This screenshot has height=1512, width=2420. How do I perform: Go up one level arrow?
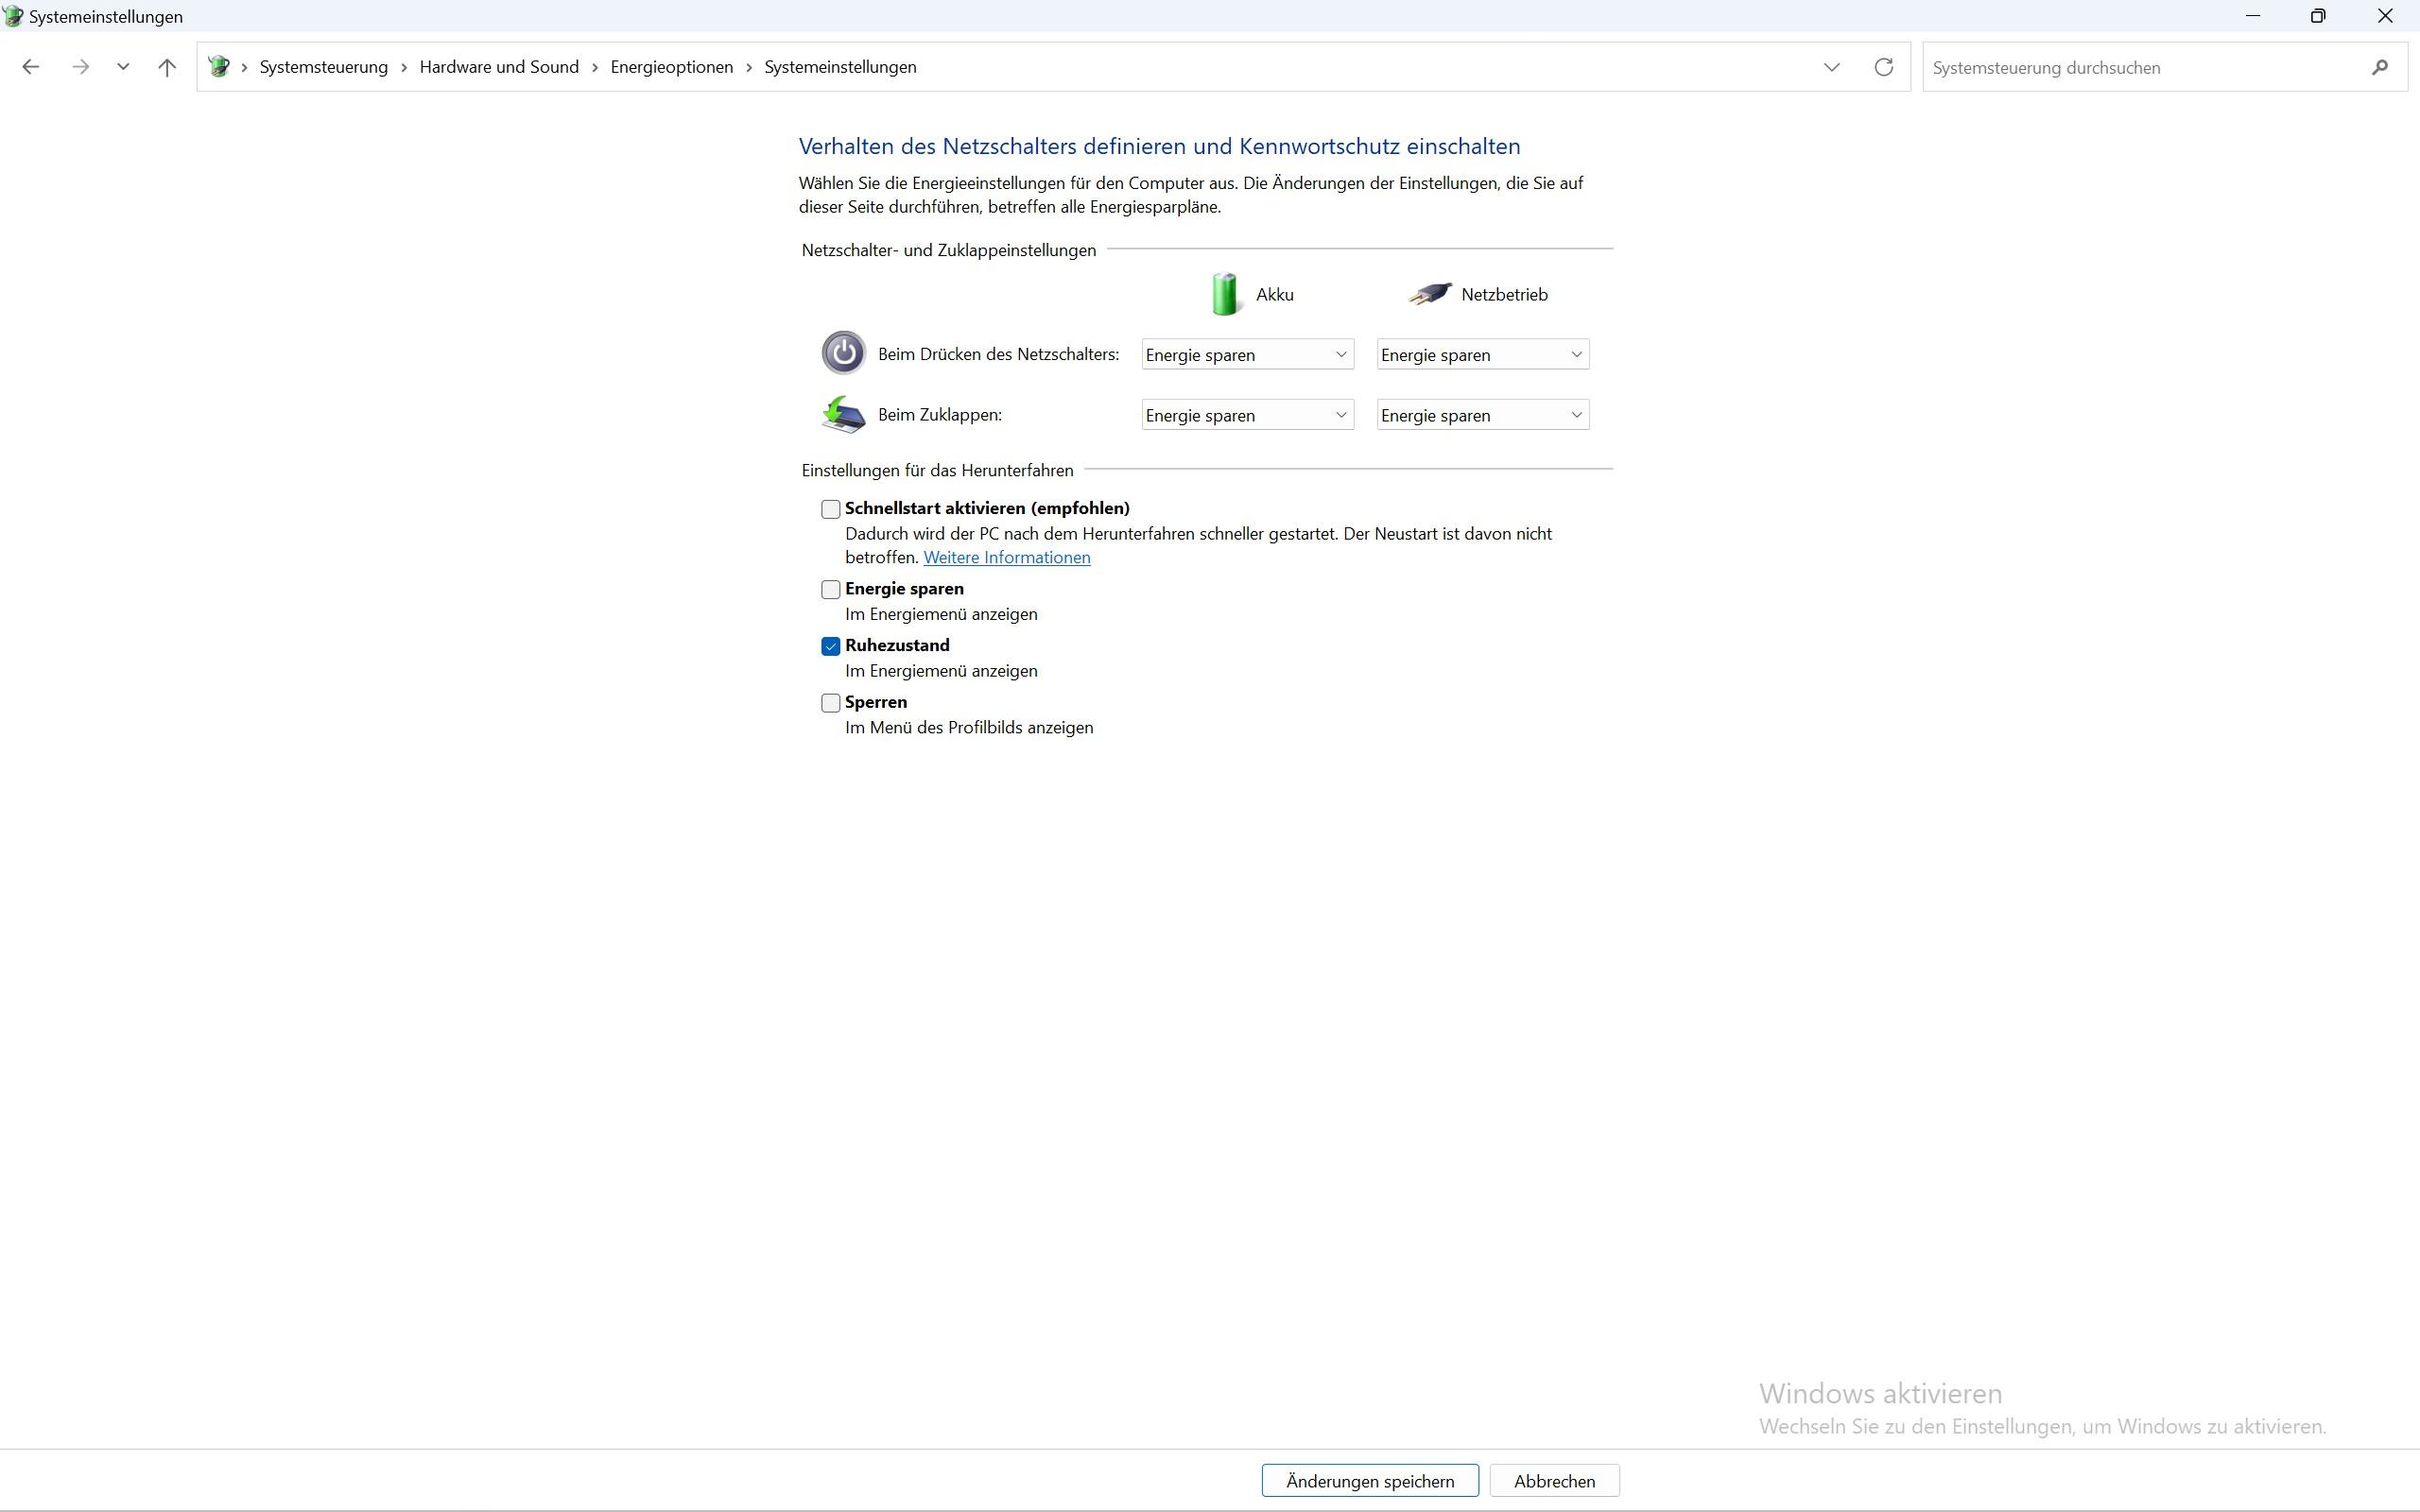167,67
